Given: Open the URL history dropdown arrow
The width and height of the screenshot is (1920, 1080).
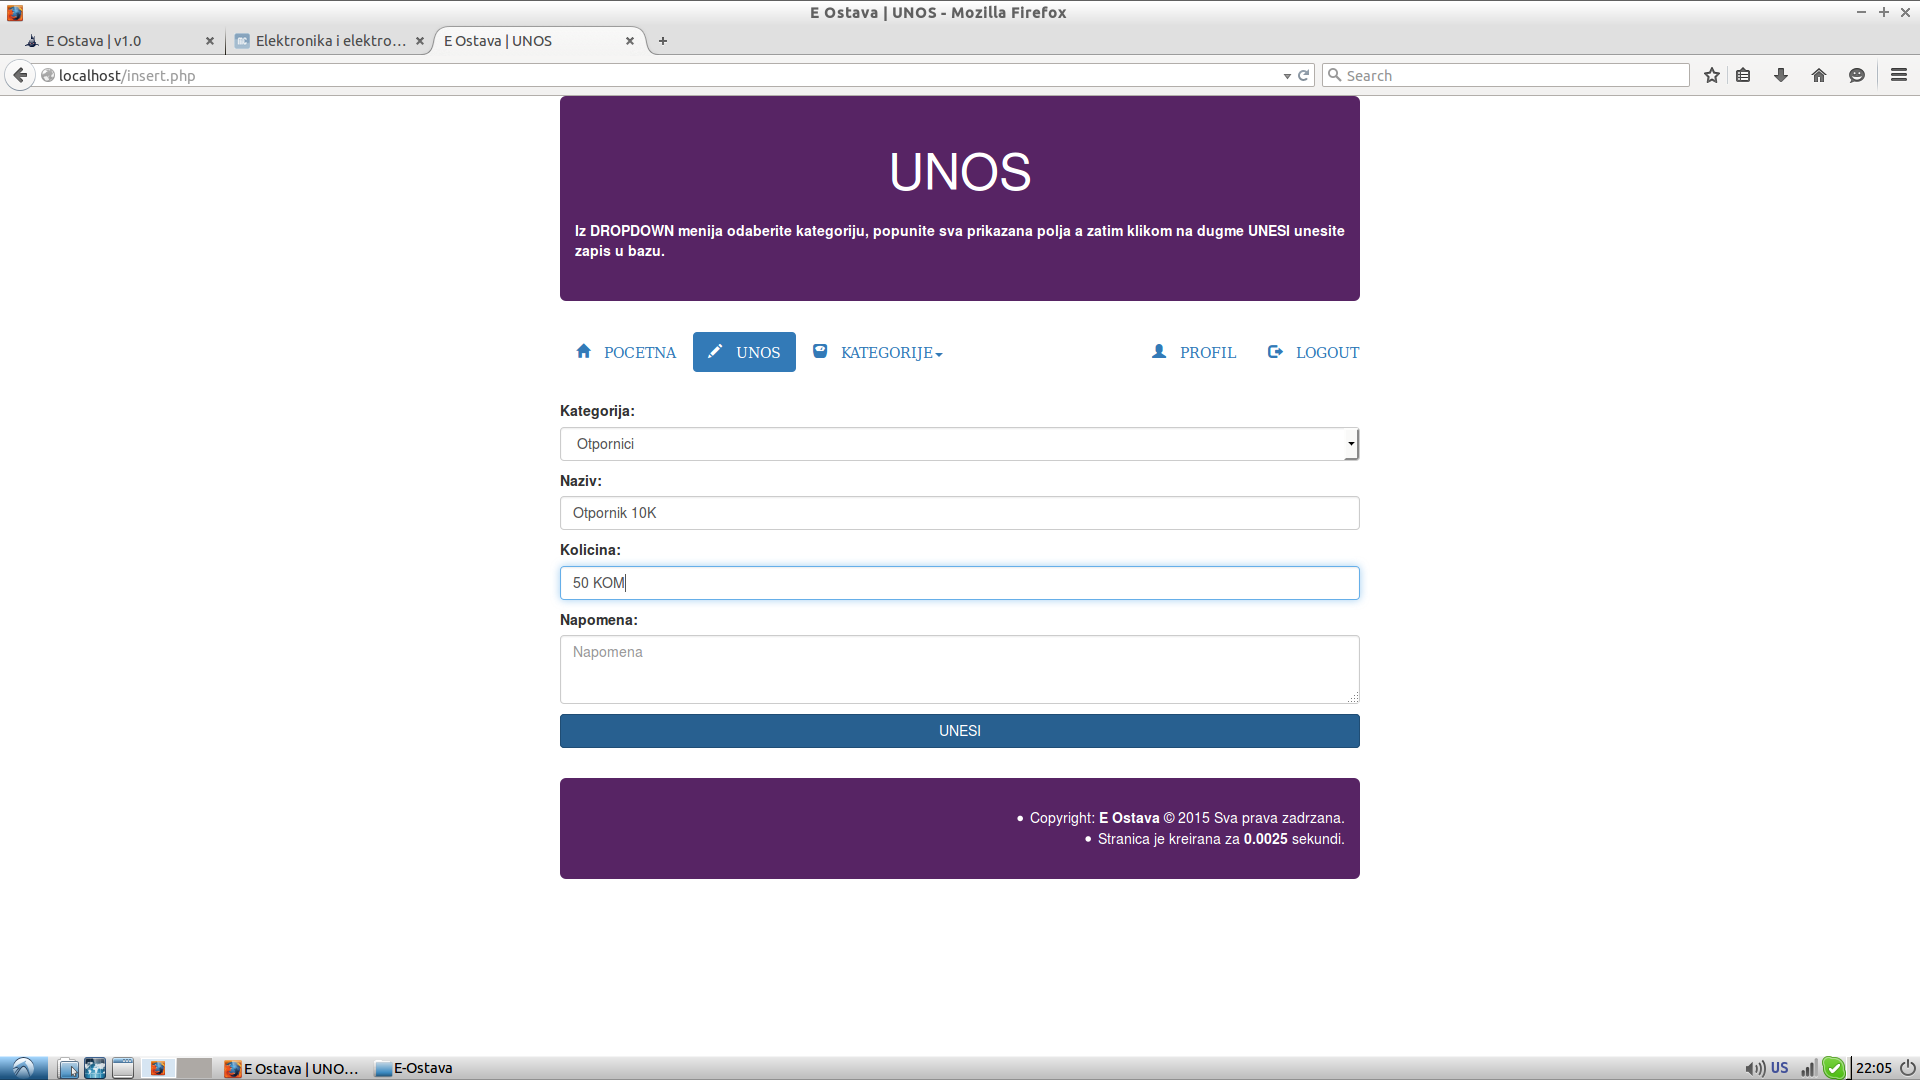Looking at the screenshot, I should [1287, 76].
